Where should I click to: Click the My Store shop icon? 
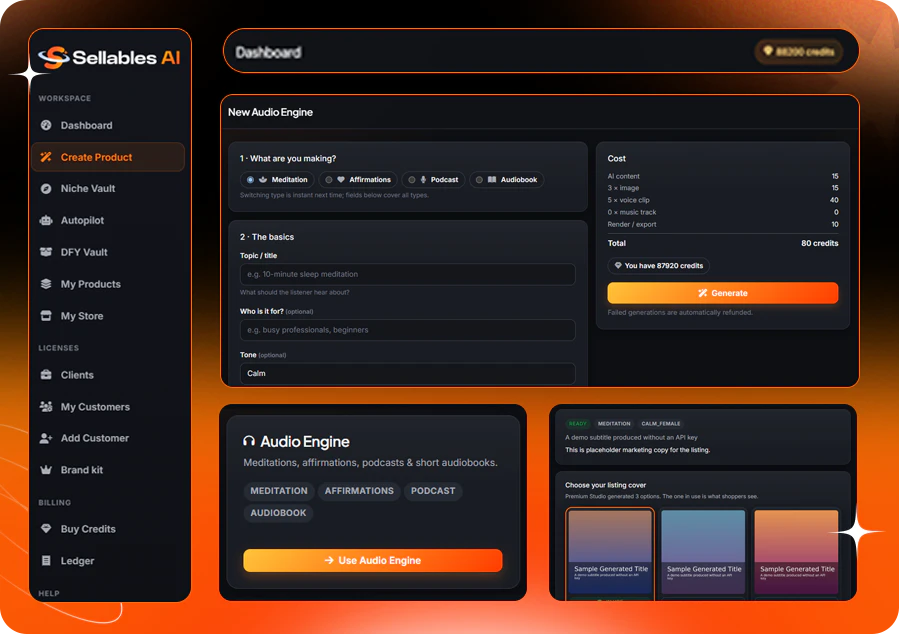46,316
